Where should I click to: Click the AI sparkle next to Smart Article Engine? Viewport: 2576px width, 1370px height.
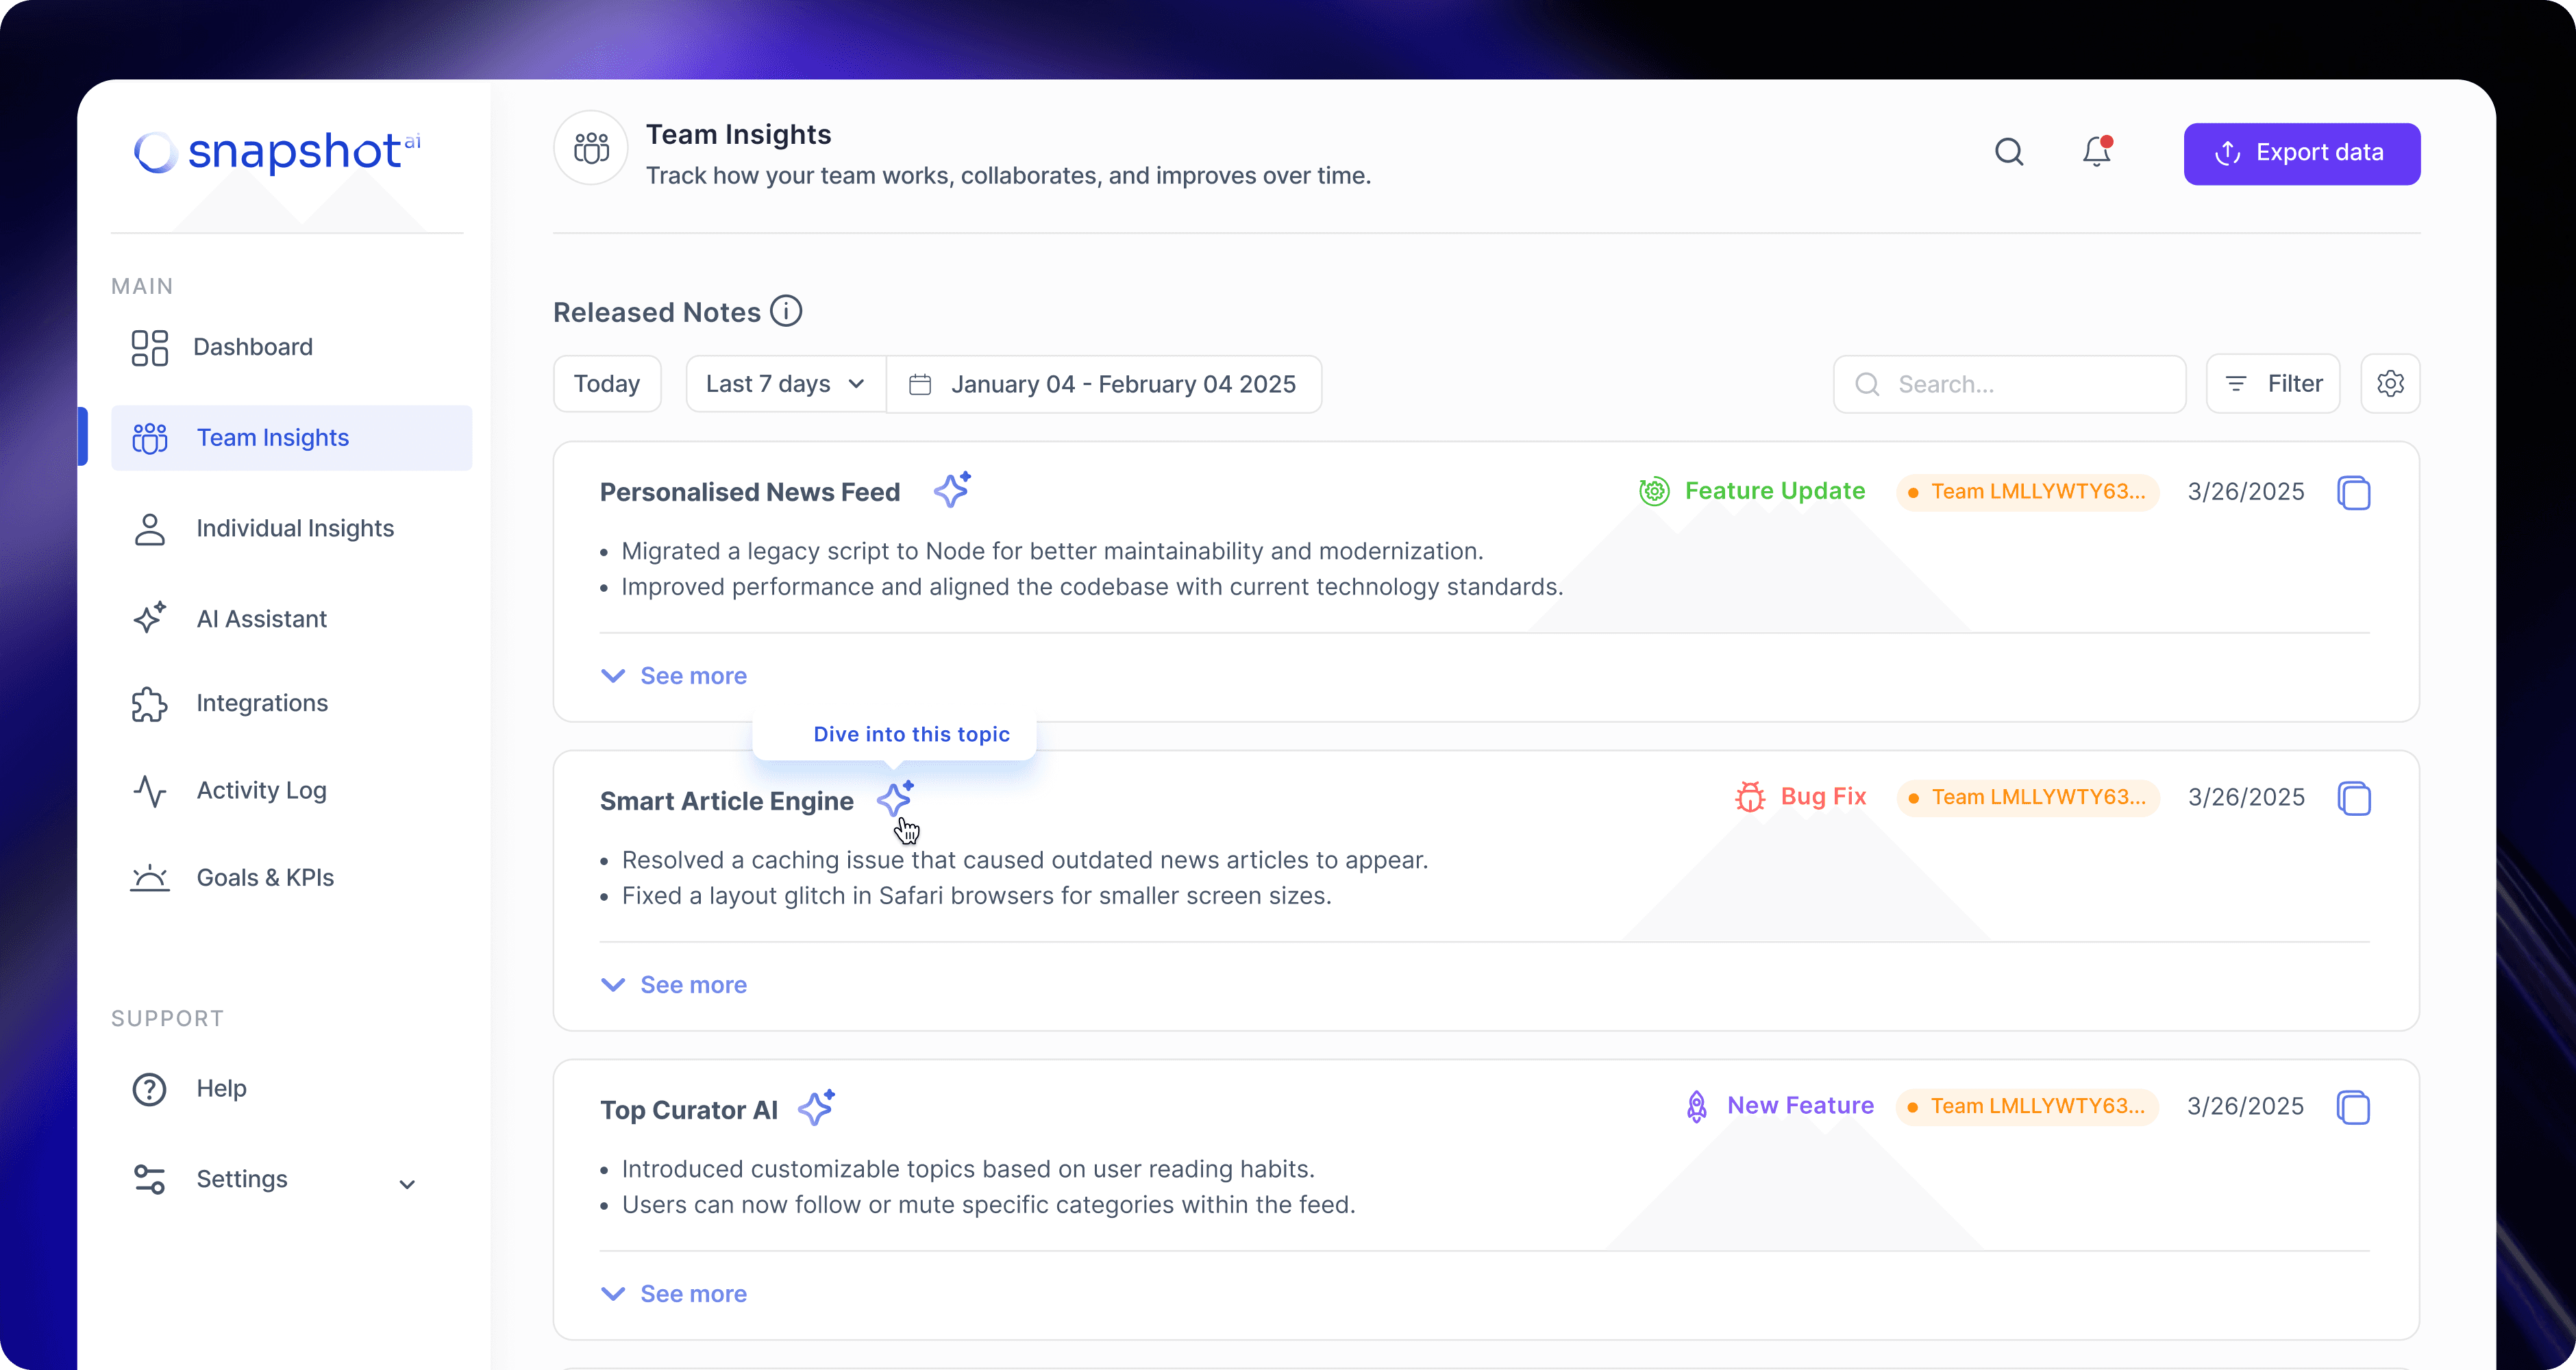(895, 799)
